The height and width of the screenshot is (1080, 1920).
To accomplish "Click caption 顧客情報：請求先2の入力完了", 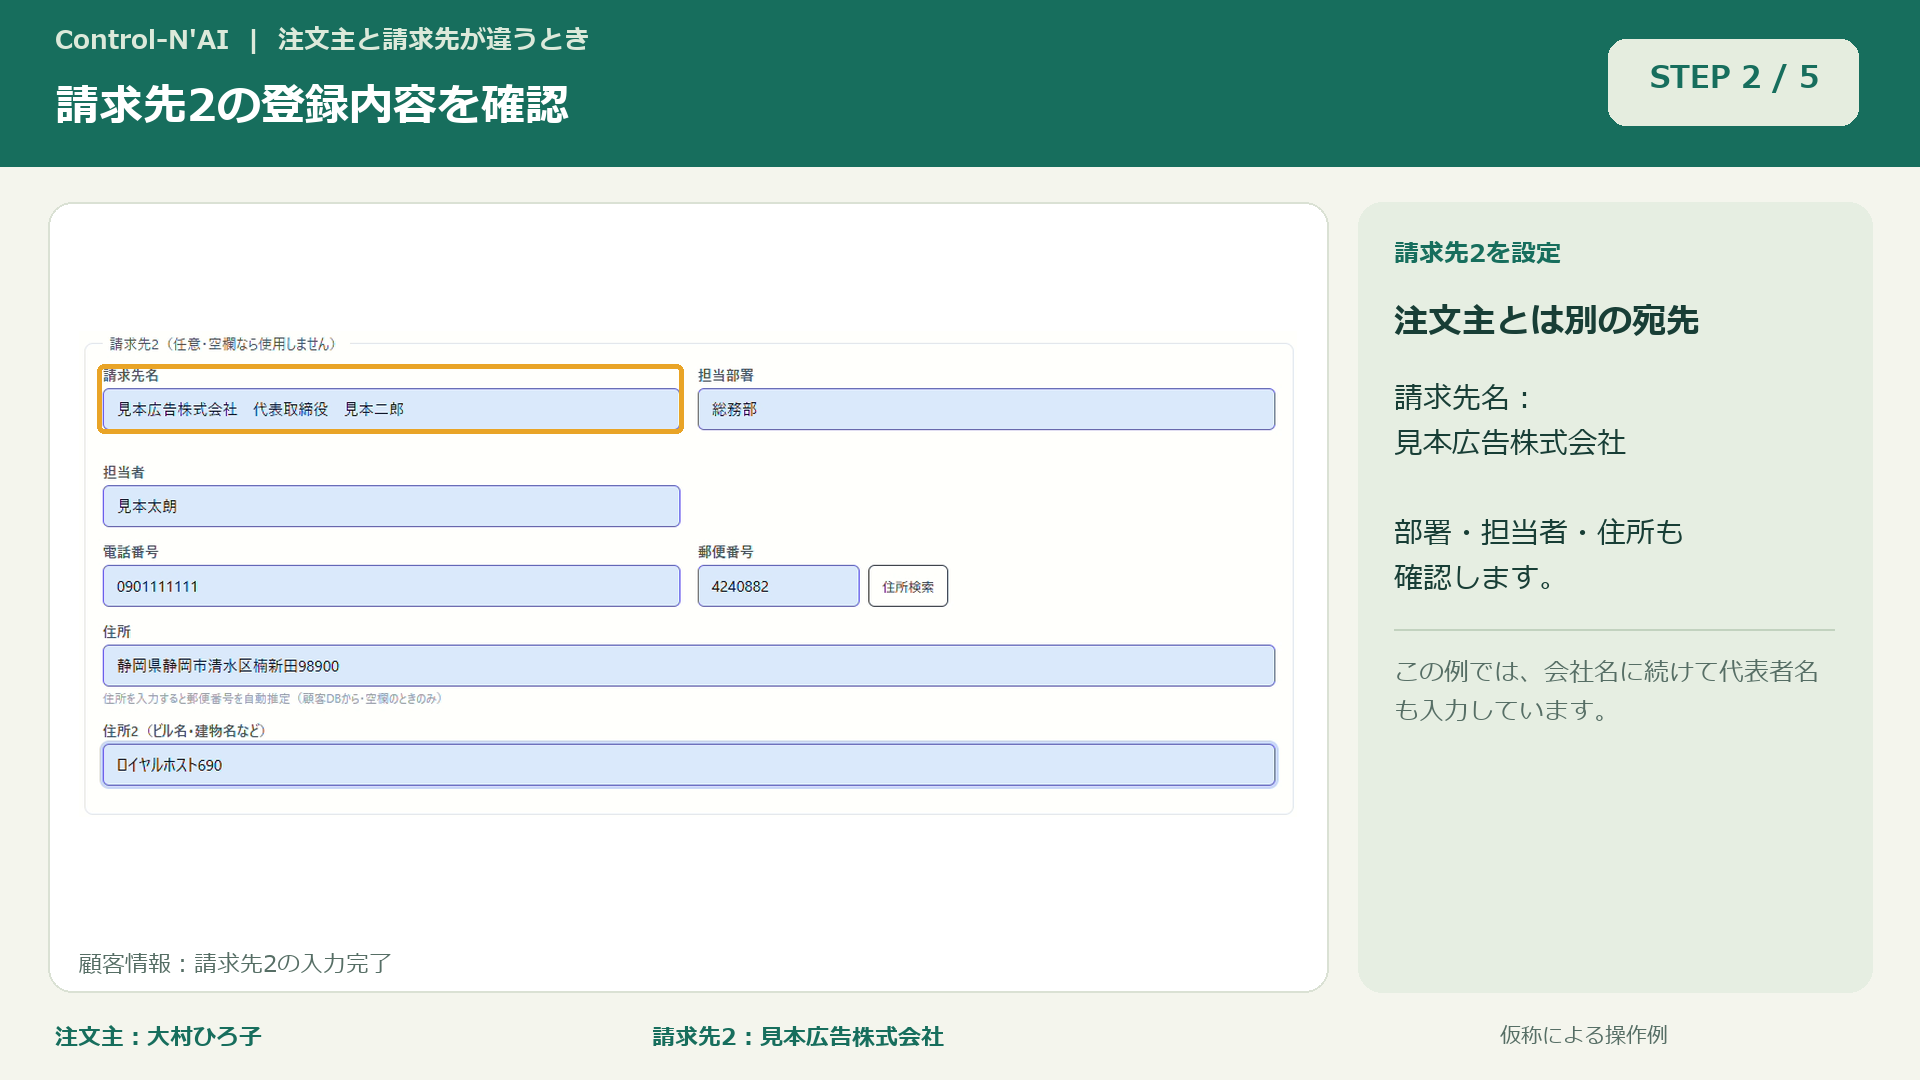I will point(235,963).
